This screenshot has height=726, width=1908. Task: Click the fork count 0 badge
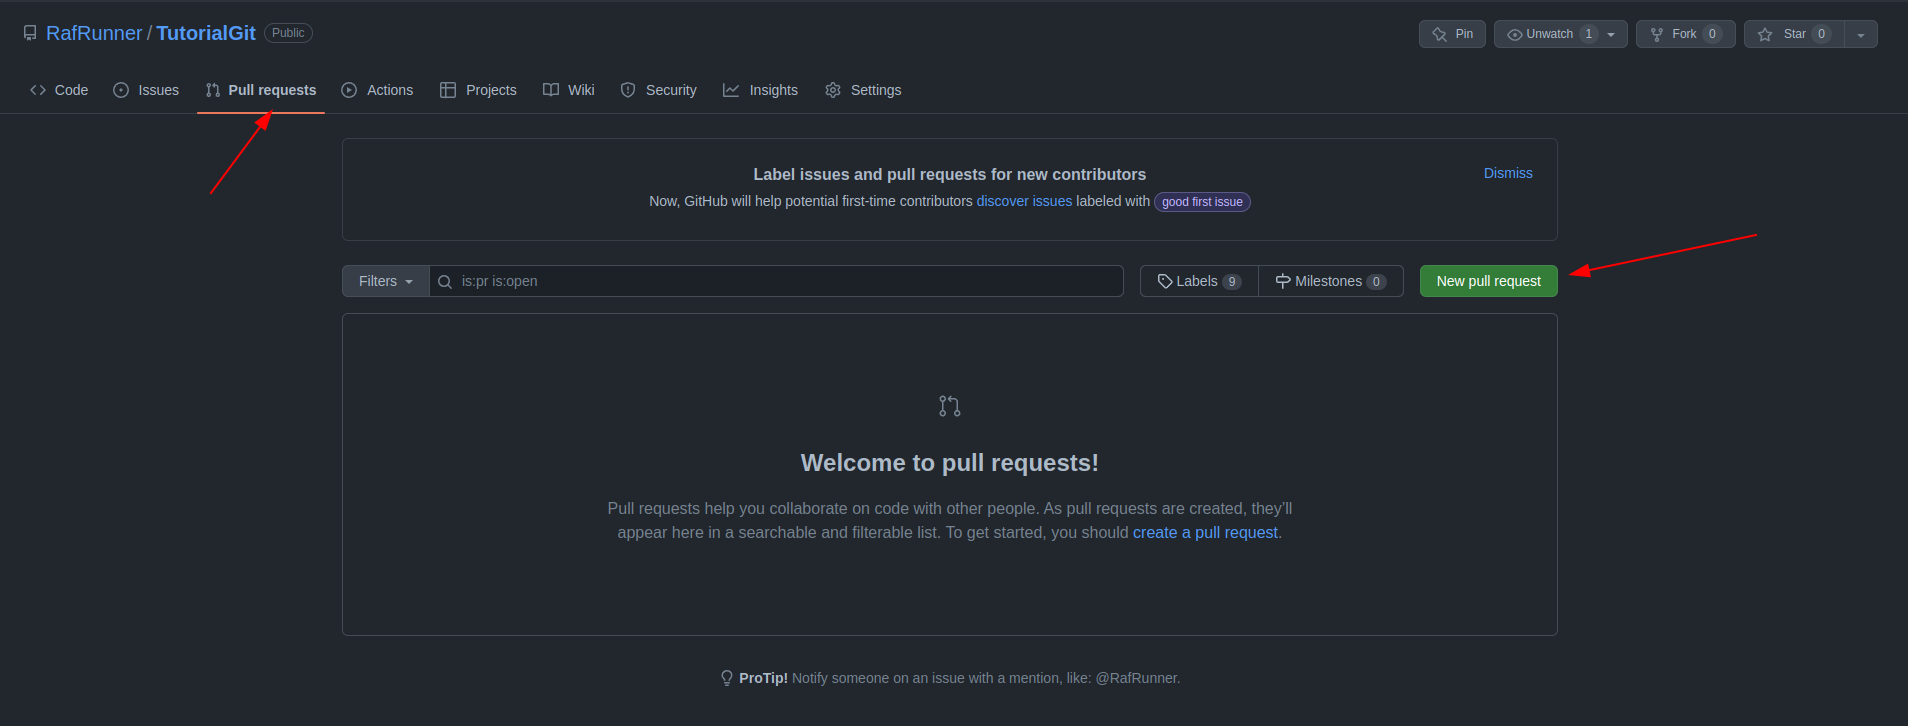pyautogui.click(x=1712, y=34)
